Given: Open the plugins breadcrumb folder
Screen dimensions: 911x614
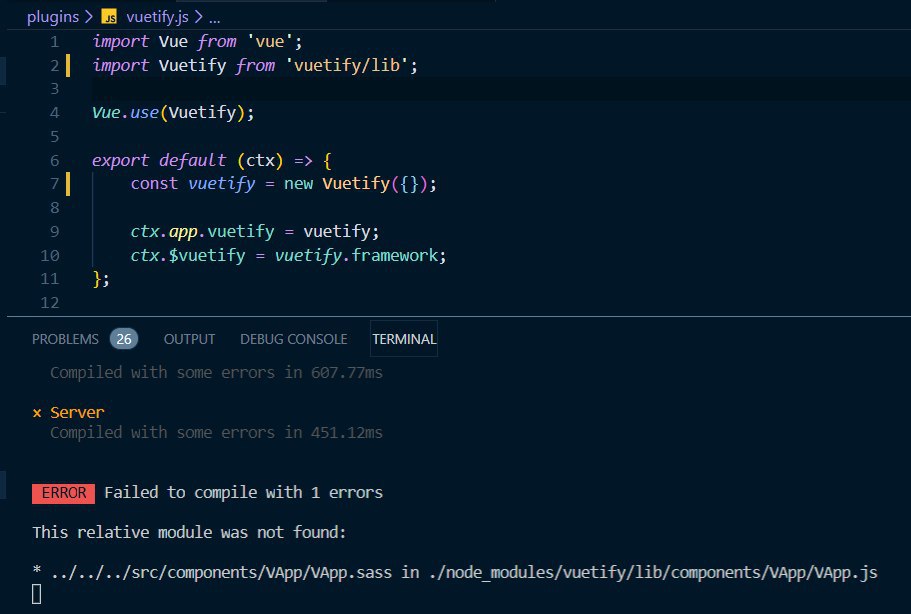Looking at the screenshot, I should tap(52, 17).
